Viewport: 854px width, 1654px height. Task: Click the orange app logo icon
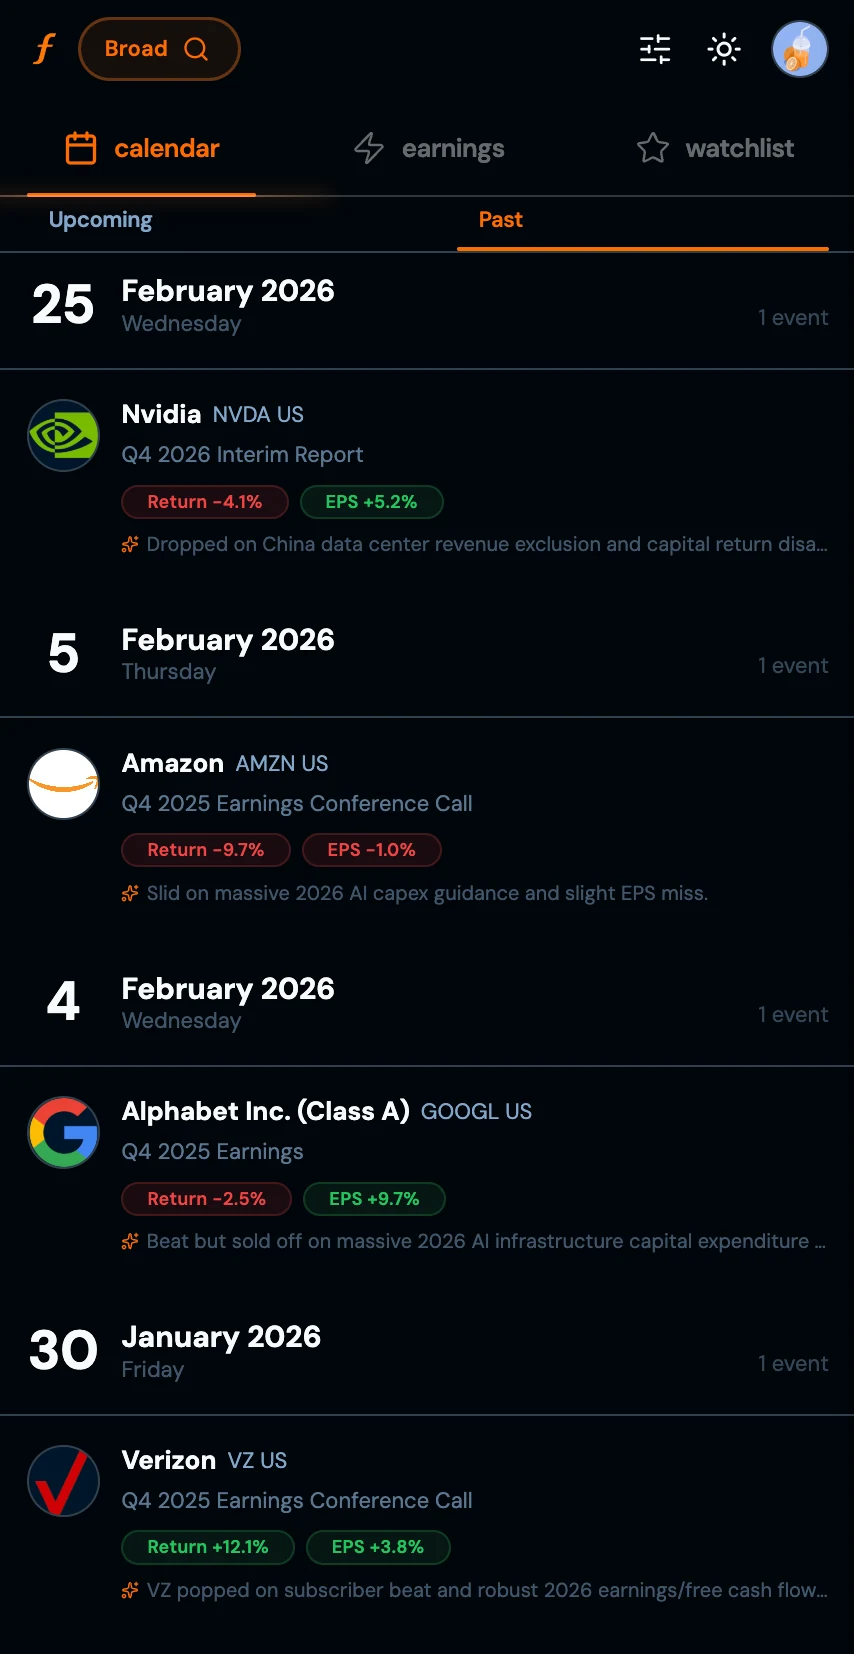point(44,49)
